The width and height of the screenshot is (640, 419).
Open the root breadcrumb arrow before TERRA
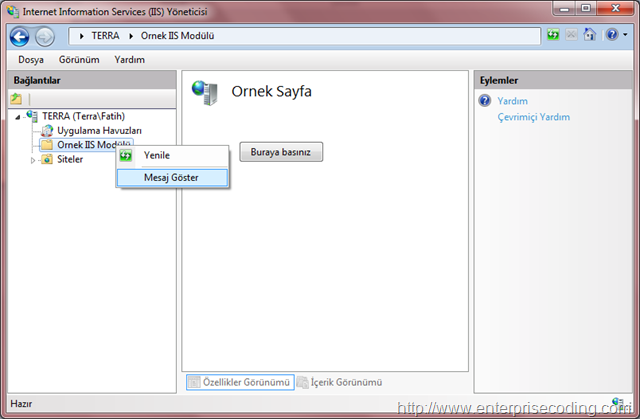coord(82,36)
